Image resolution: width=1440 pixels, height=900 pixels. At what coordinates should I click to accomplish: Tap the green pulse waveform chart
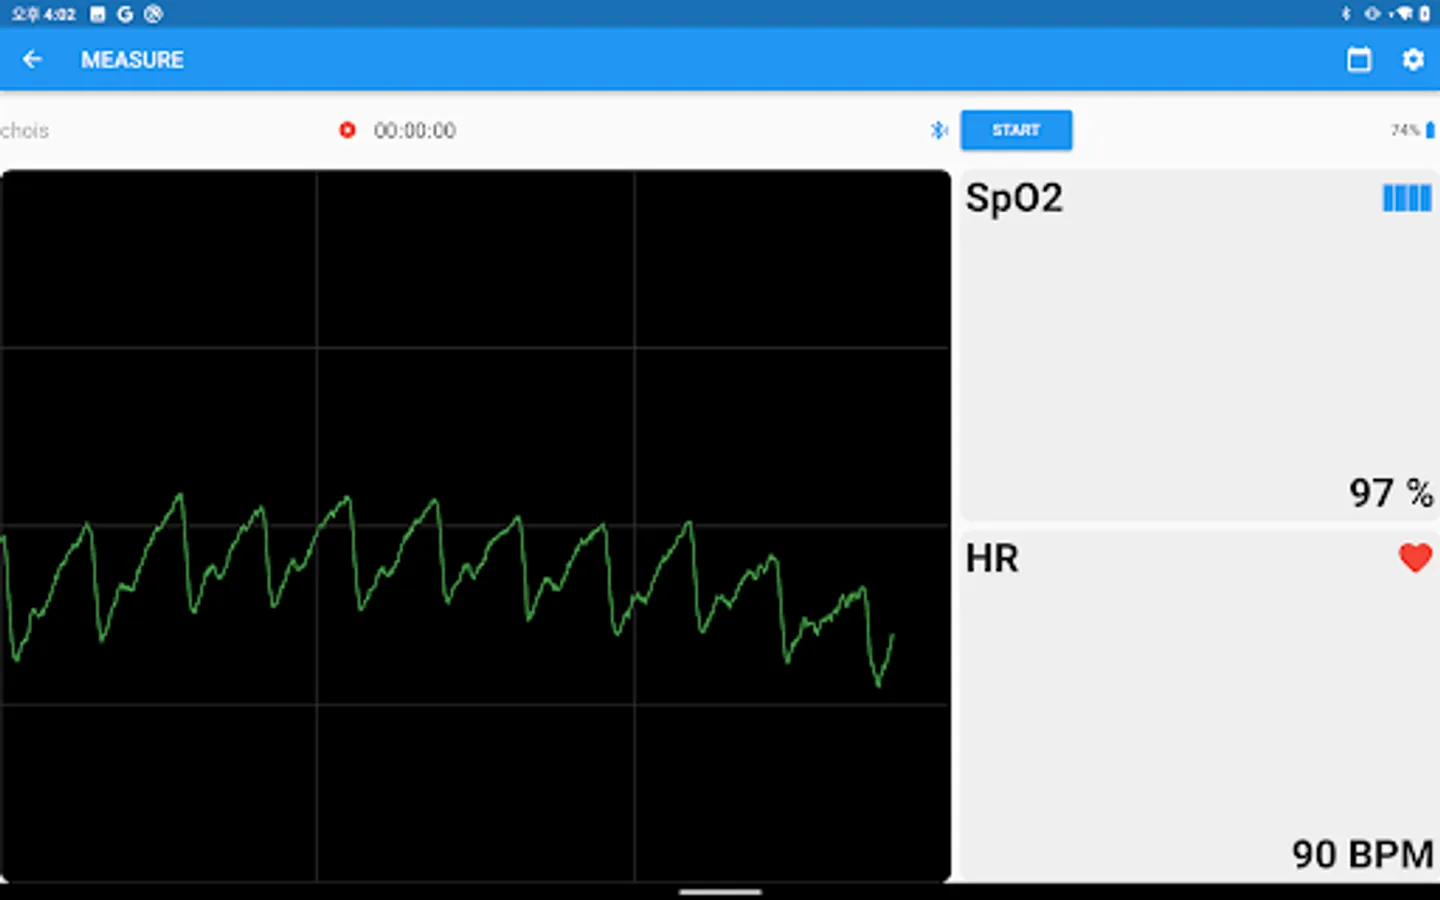[x=476, y=526]
